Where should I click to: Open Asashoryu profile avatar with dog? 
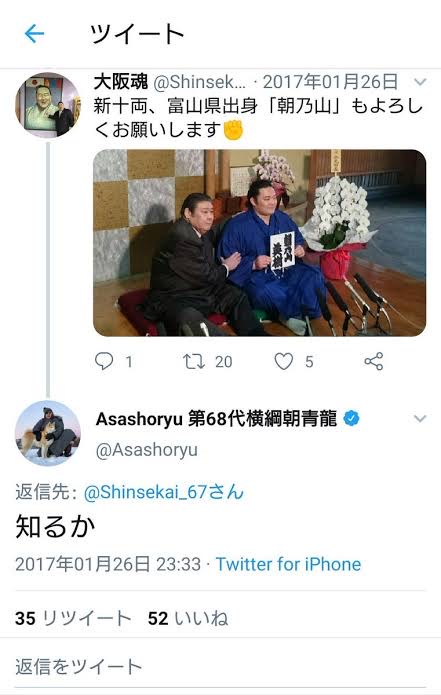48,433
